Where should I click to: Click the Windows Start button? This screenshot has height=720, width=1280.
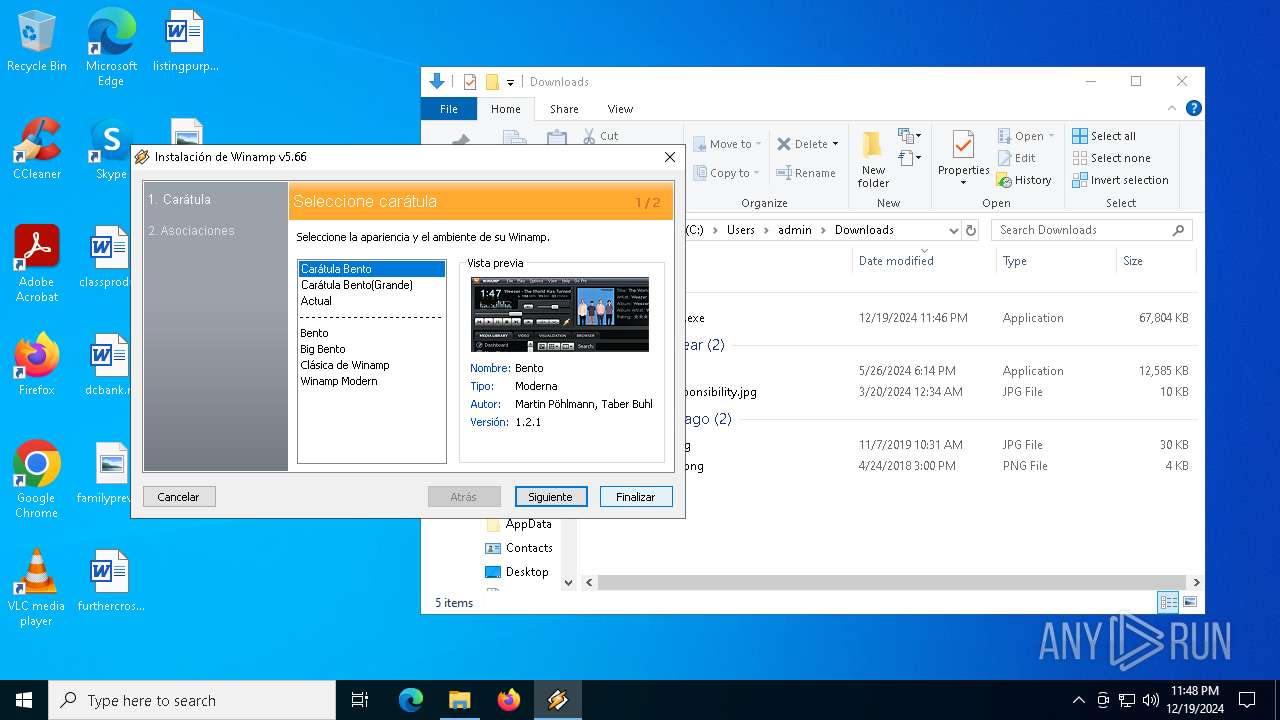24,700
